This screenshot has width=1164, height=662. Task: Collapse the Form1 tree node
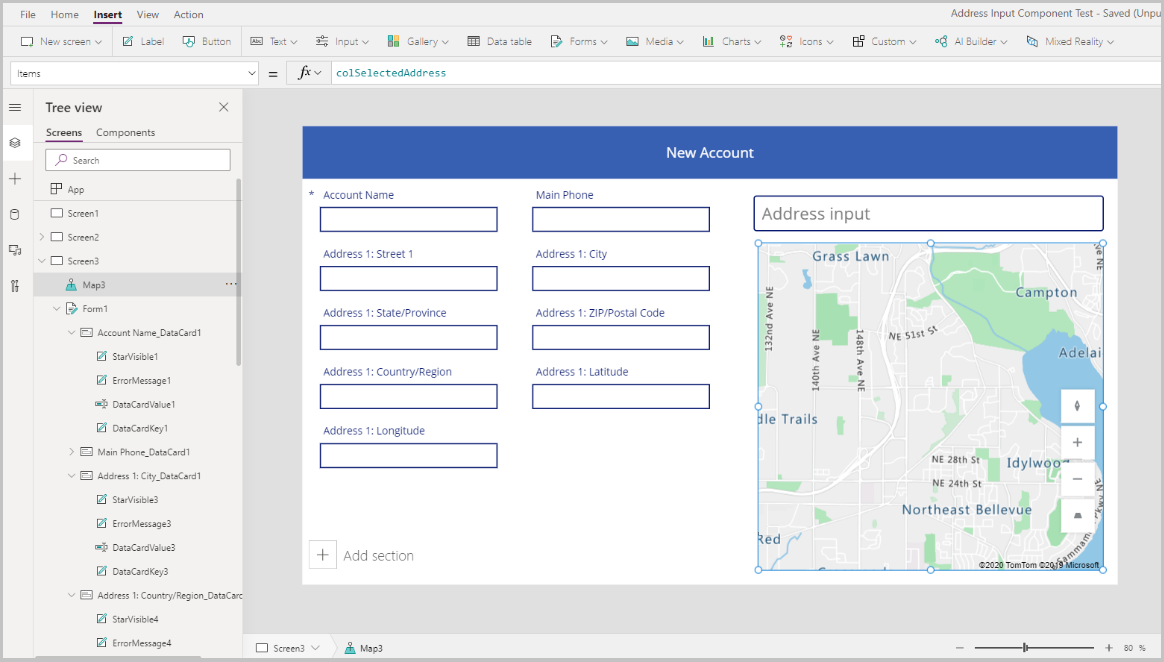click(57, 309)
